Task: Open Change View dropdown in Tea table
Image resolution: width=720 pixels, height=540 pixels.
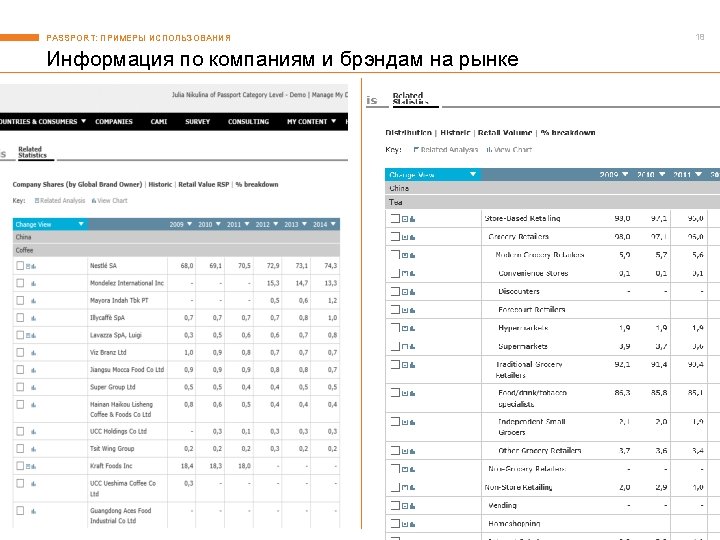Action: [433, 174]
